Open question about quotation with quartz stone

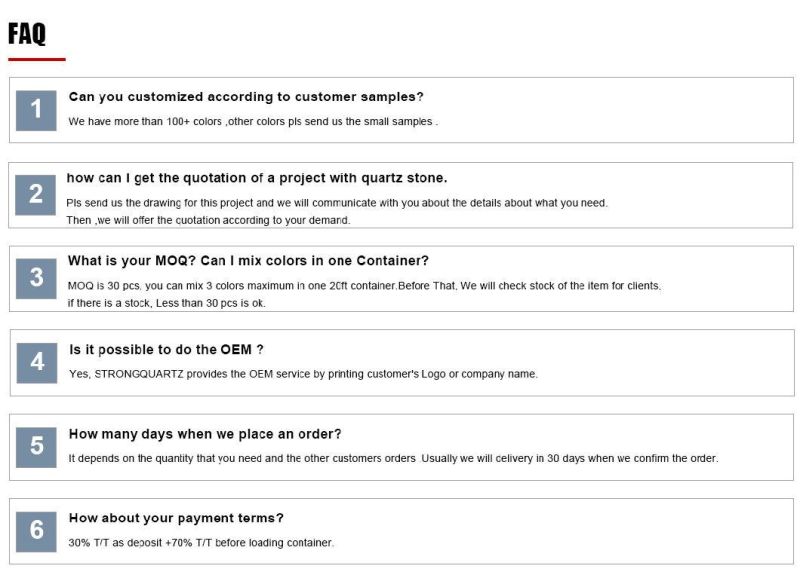point(257,178)
